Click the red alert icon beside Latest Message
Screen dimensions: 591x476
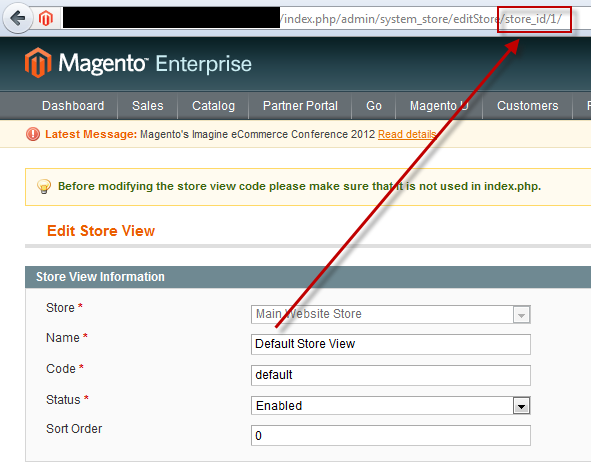point(33,134)
